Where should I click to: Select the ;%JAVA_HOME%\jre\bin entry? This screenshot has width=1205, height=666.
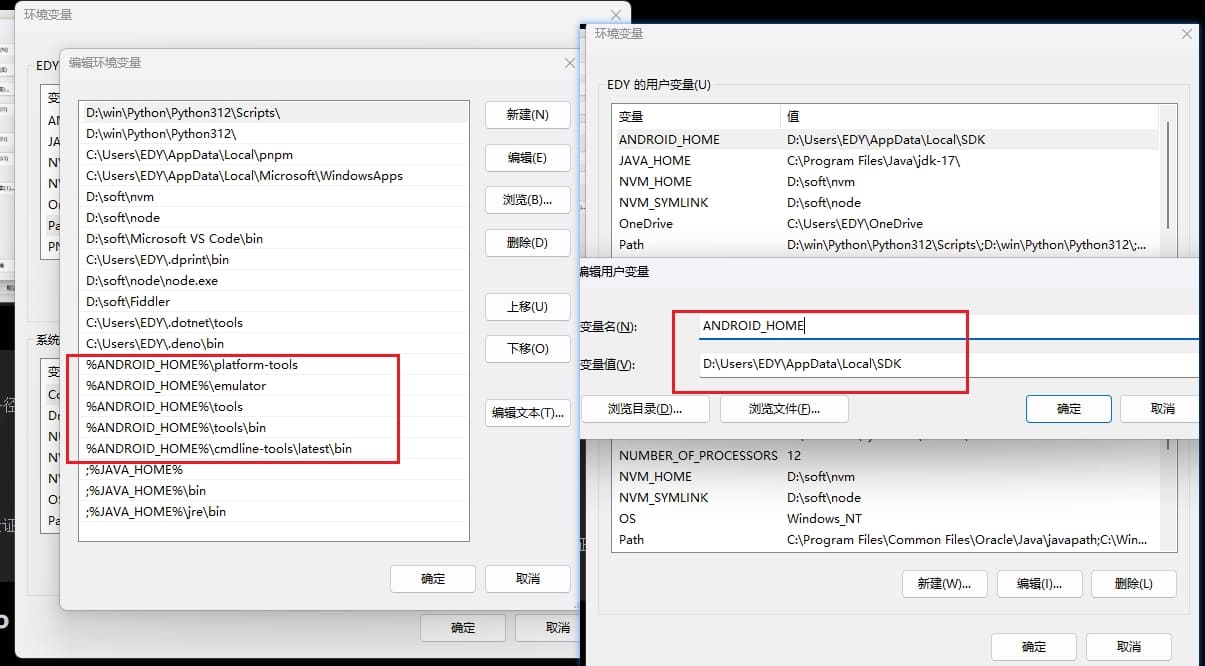[x=274, y=512]
